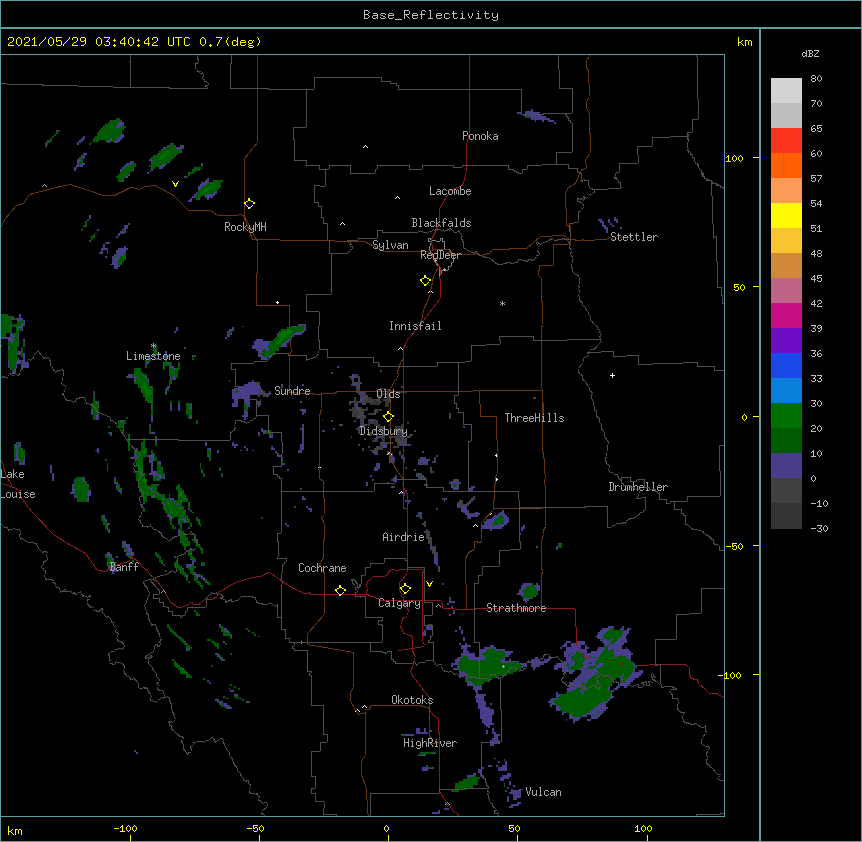Click the Base_Reflectivity title text

pyautogui.click(x=431, y=15)
